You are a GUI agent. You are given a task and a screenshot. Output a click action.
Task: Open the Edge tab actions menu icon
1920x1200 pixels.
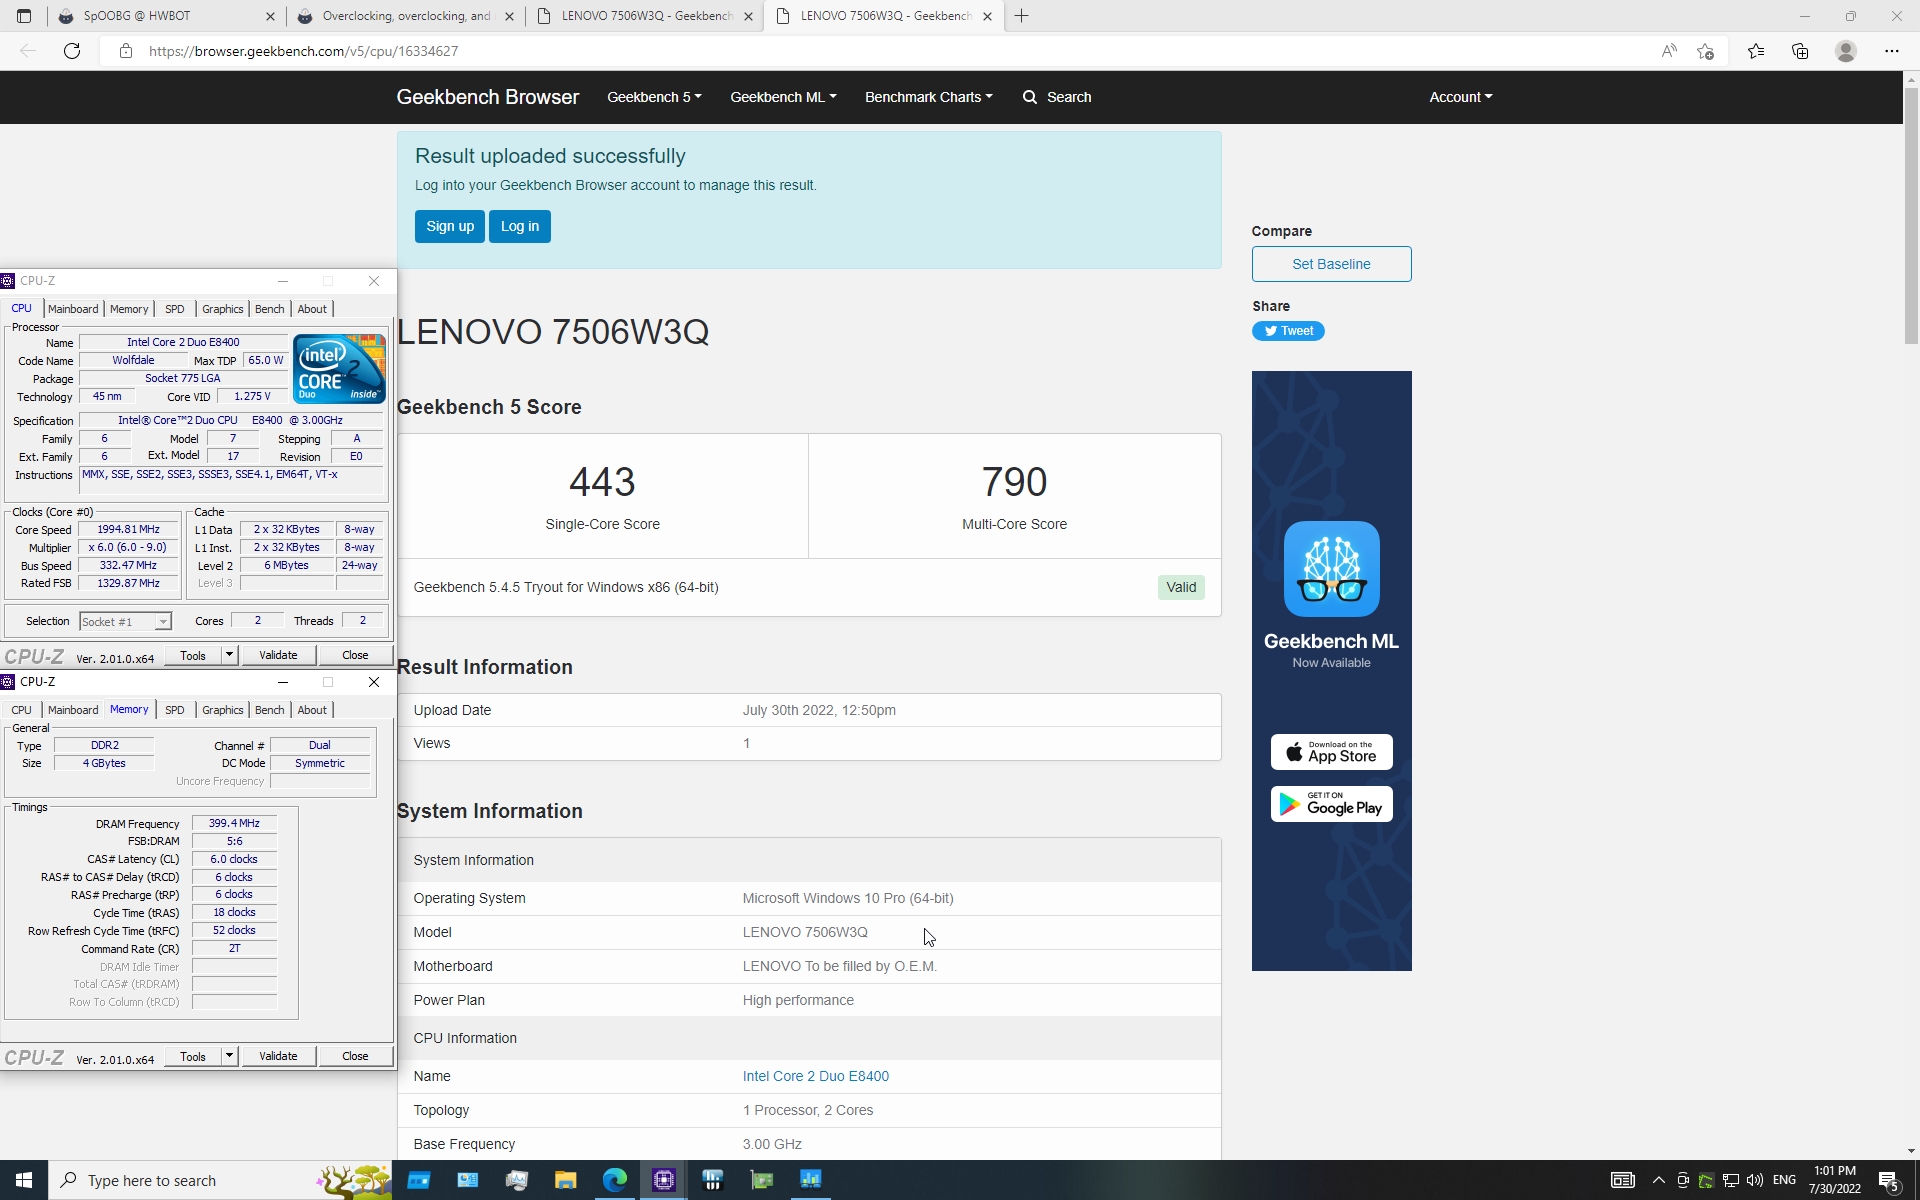[x=24, y=16]
